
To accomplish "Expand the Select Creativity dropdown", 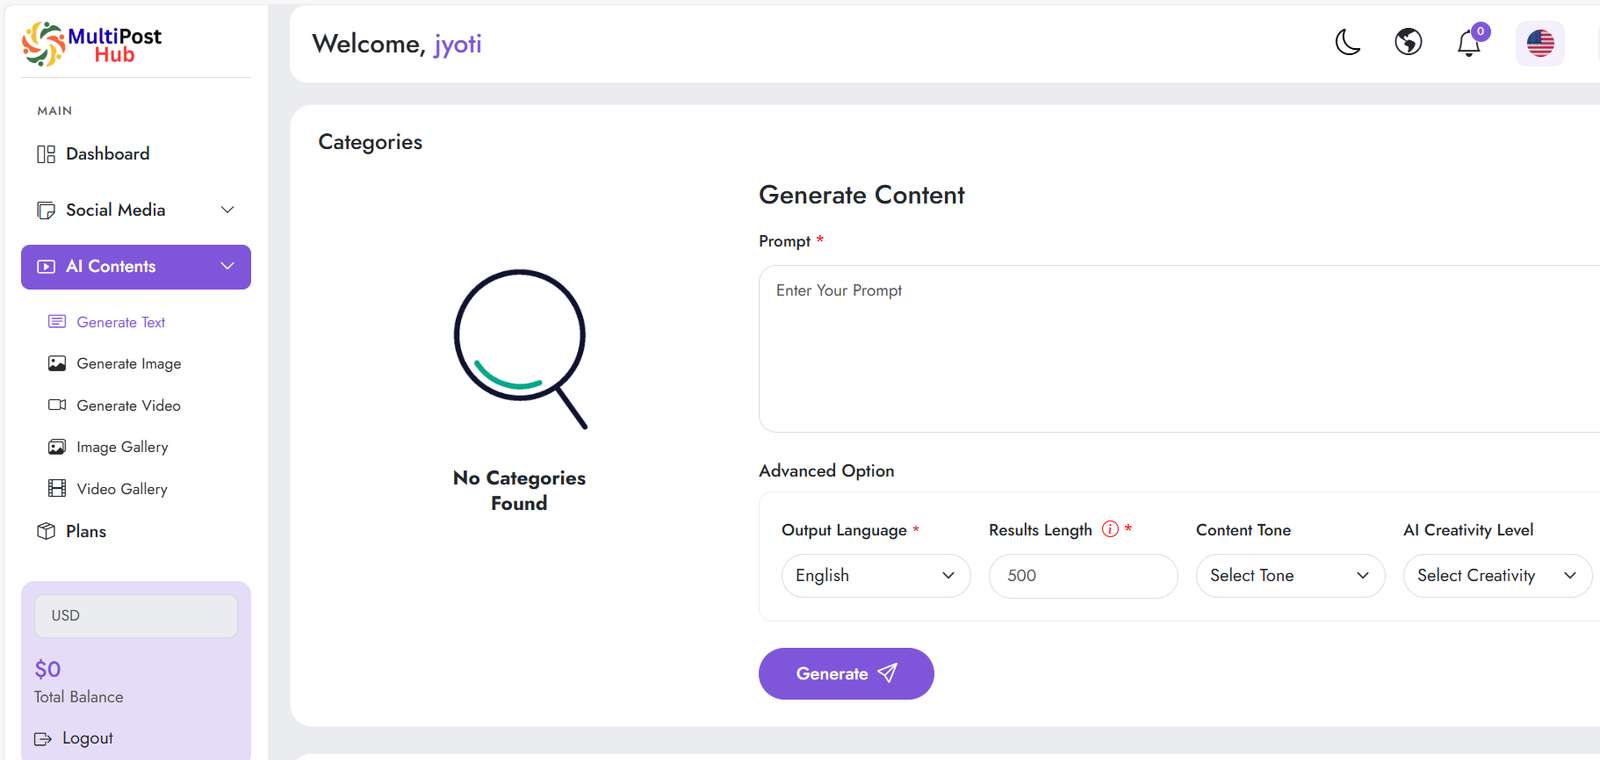I will 1496,576.
